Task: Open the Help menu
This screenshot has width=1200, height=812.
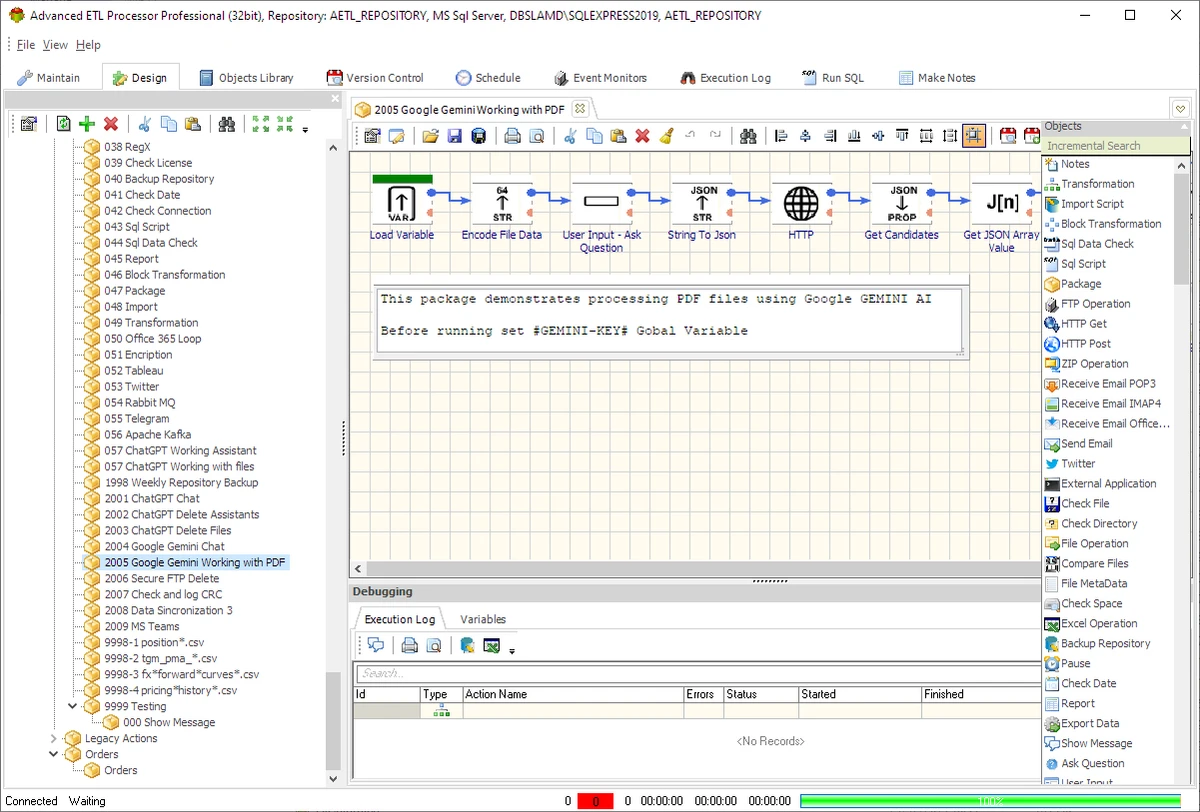Action: coord(88,45)
